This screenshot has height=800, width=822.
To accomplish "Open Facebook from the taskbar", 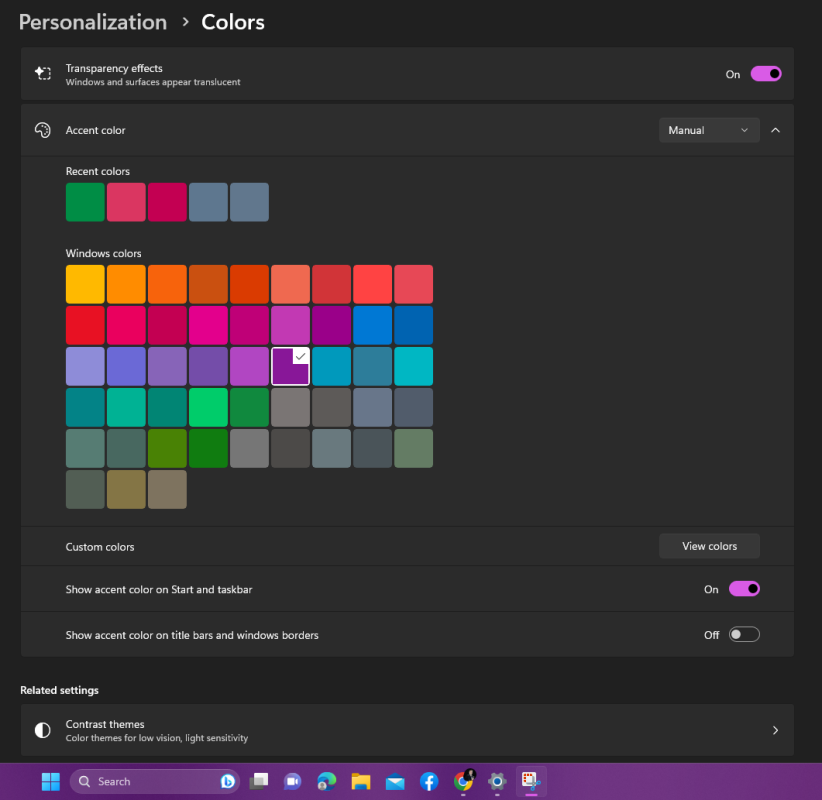I will pos(428,781).
